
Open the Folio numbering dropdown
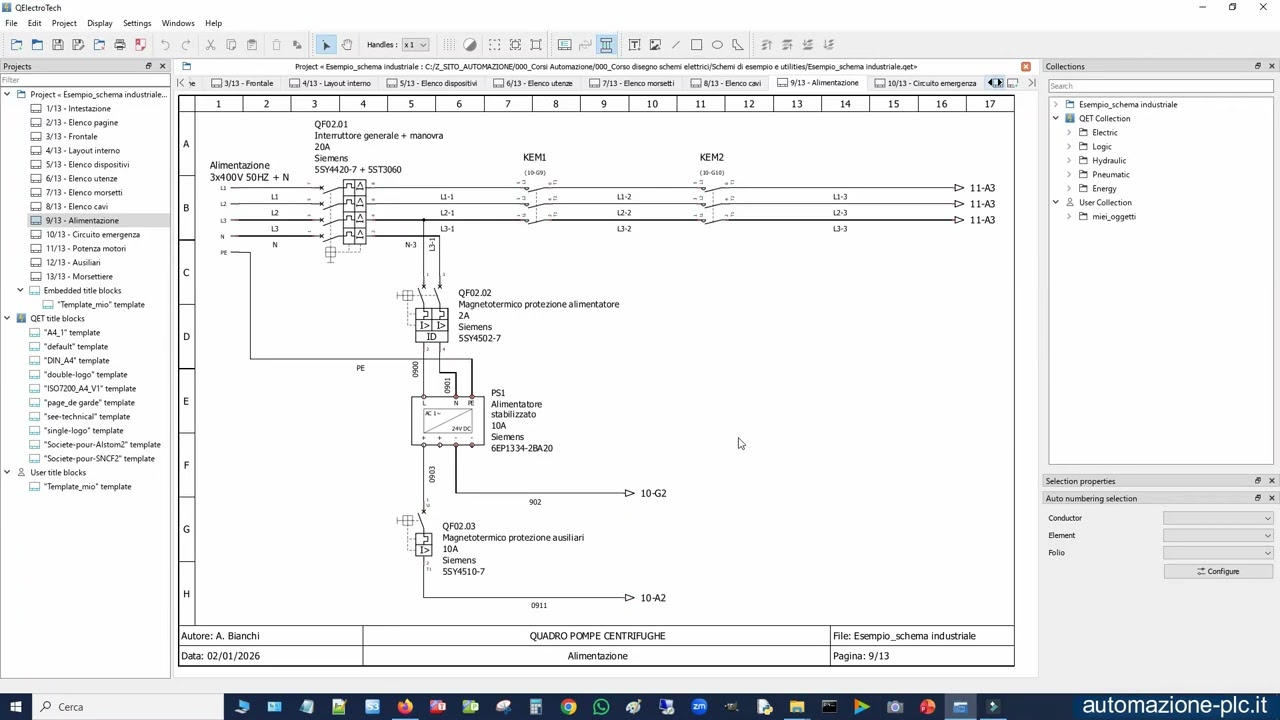click(x=1218, y=552)
